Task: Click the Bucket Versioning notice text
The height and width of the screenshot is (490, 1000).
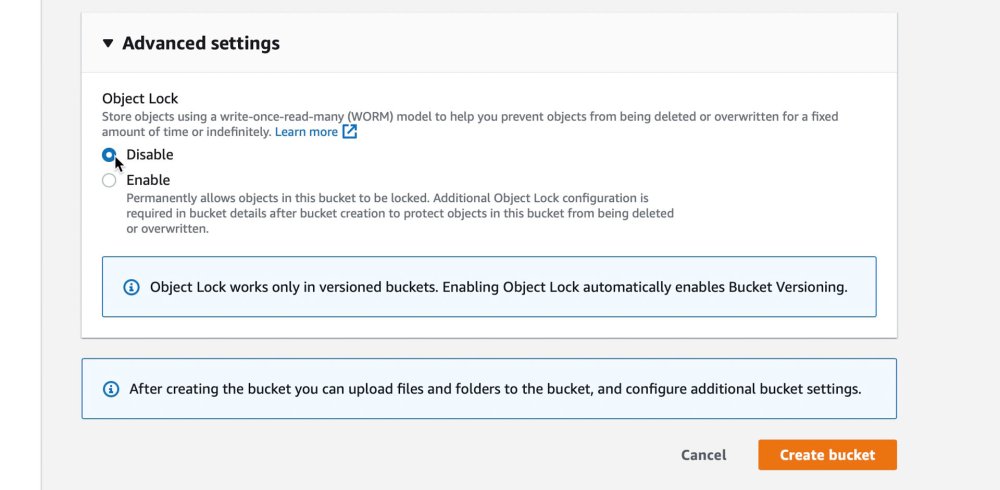Action: click(x=498, y=287)
